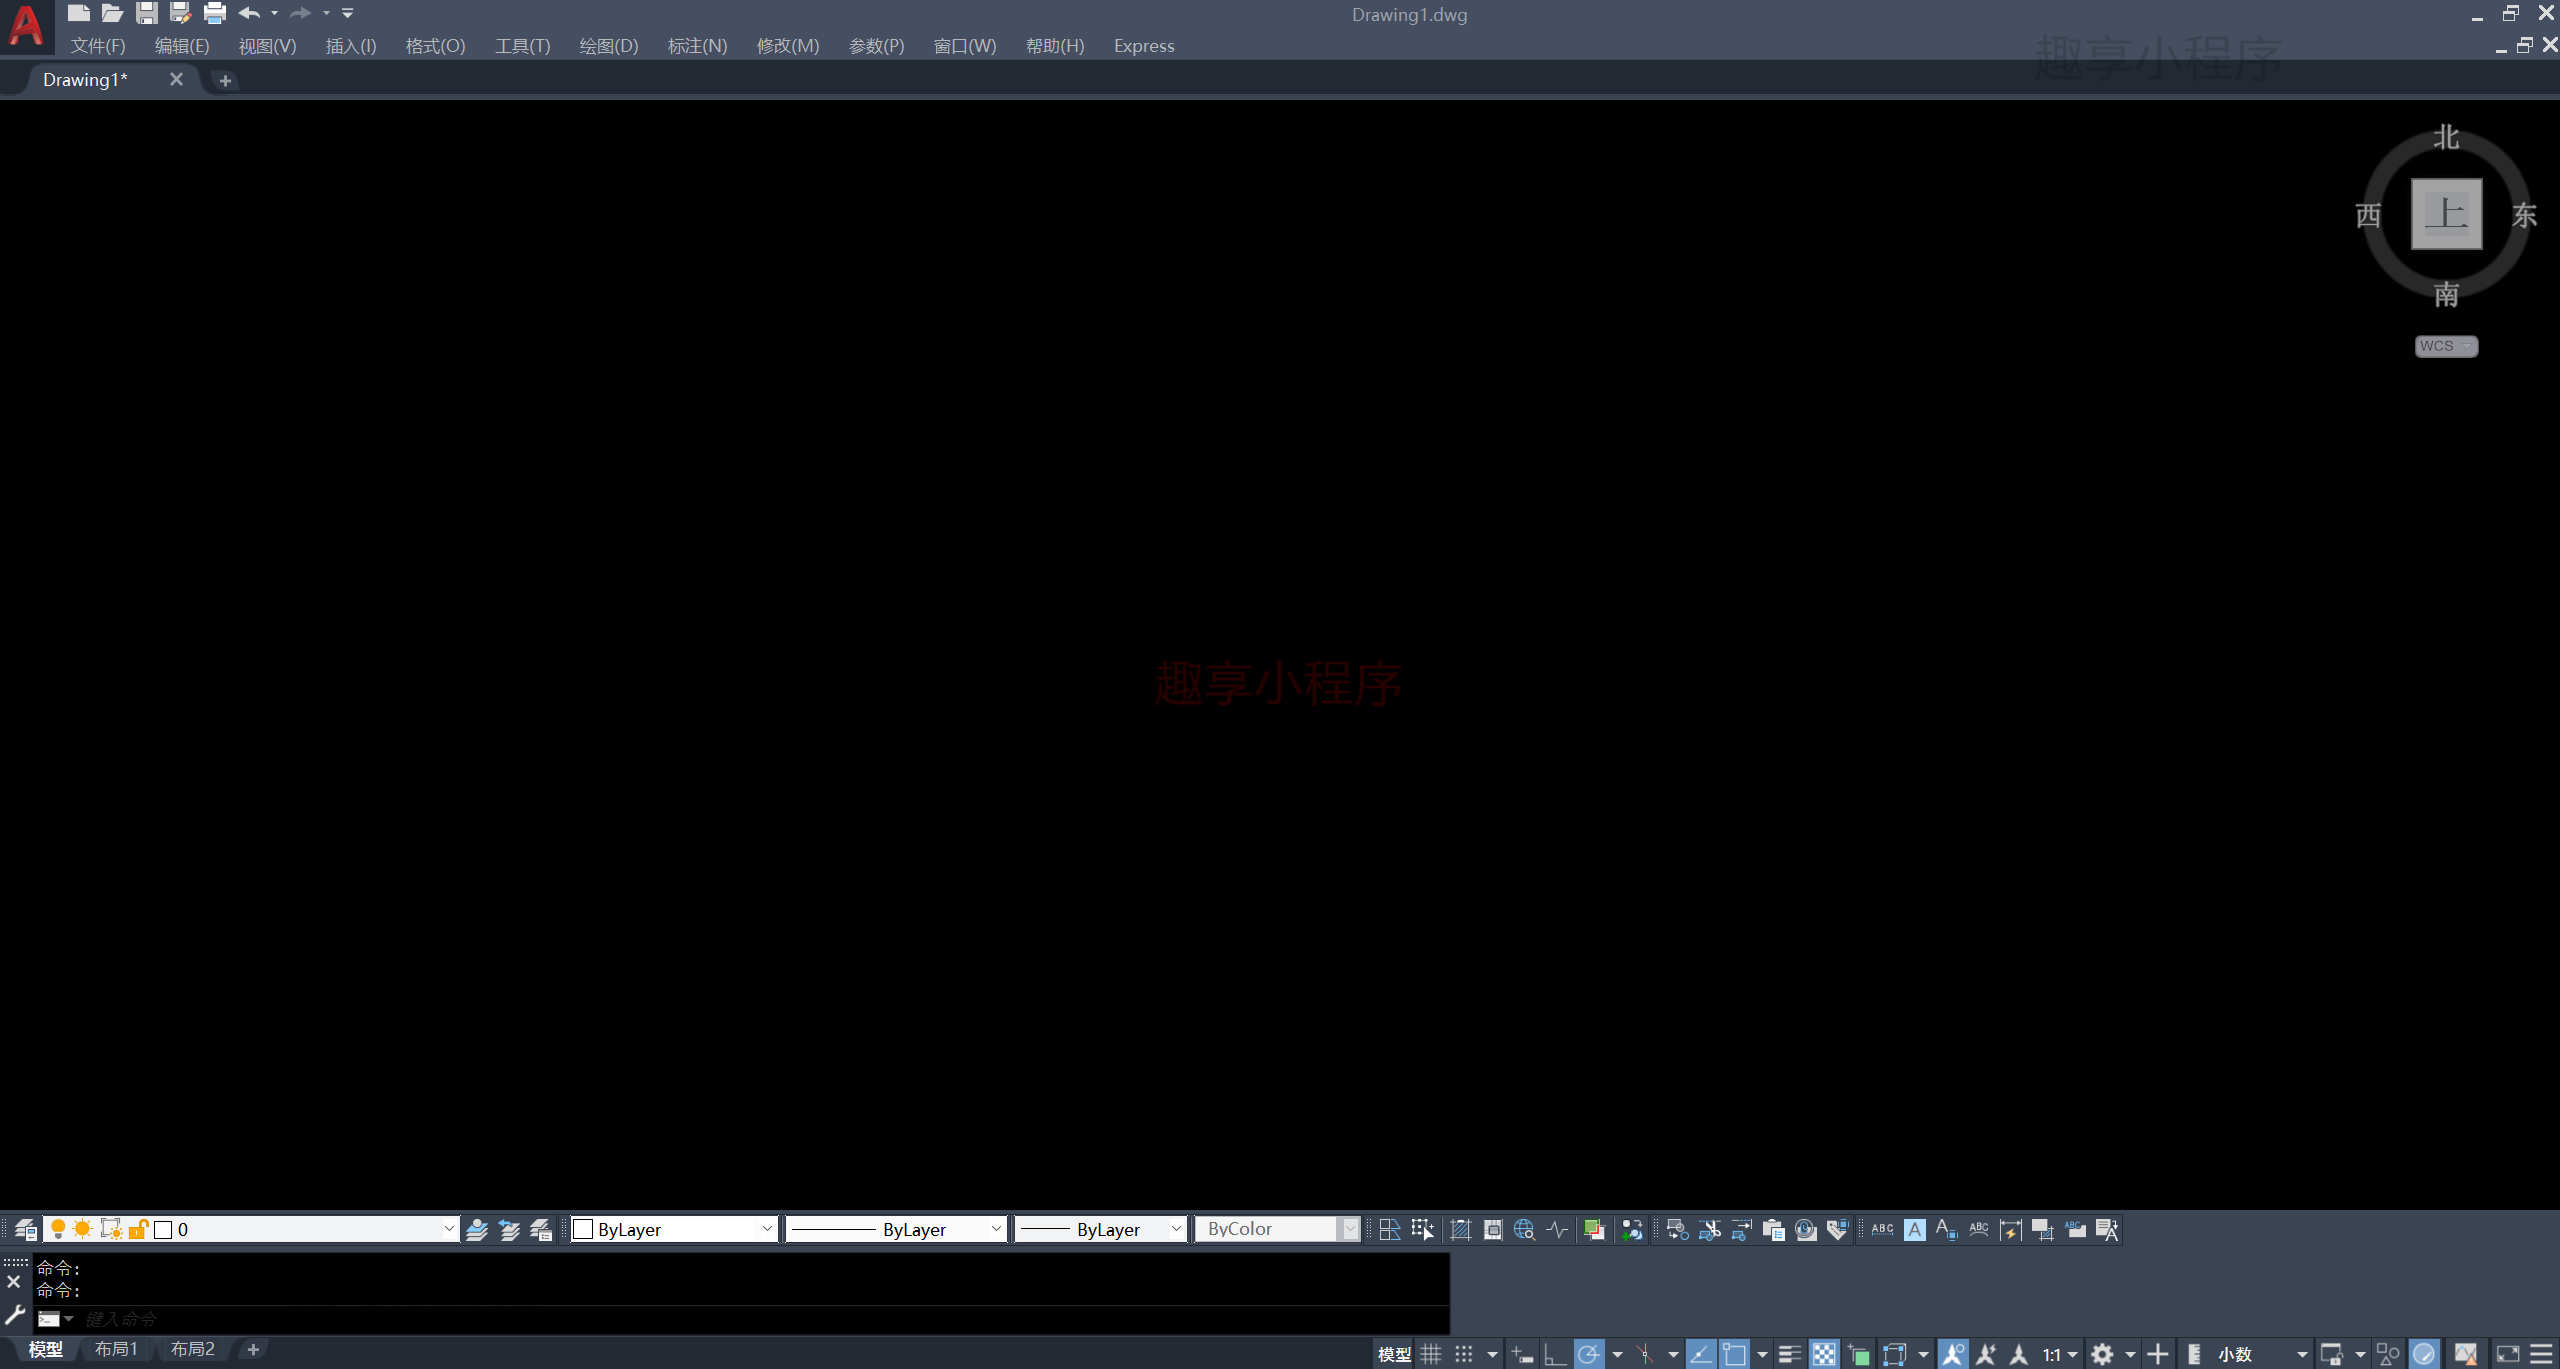The height and width of the screenshot is (1369, 2560).
Task: Open workspace switching gear icon
Action: coord(2102,1354)
